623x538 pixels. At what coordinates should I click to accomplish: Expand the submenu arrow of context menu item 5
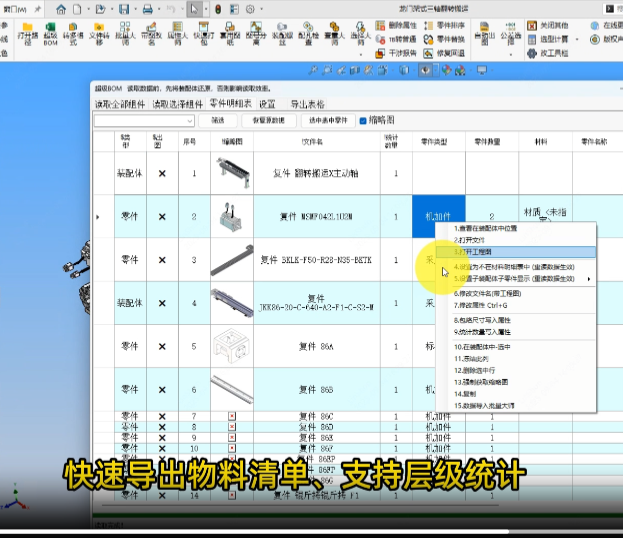coord(589,279)
